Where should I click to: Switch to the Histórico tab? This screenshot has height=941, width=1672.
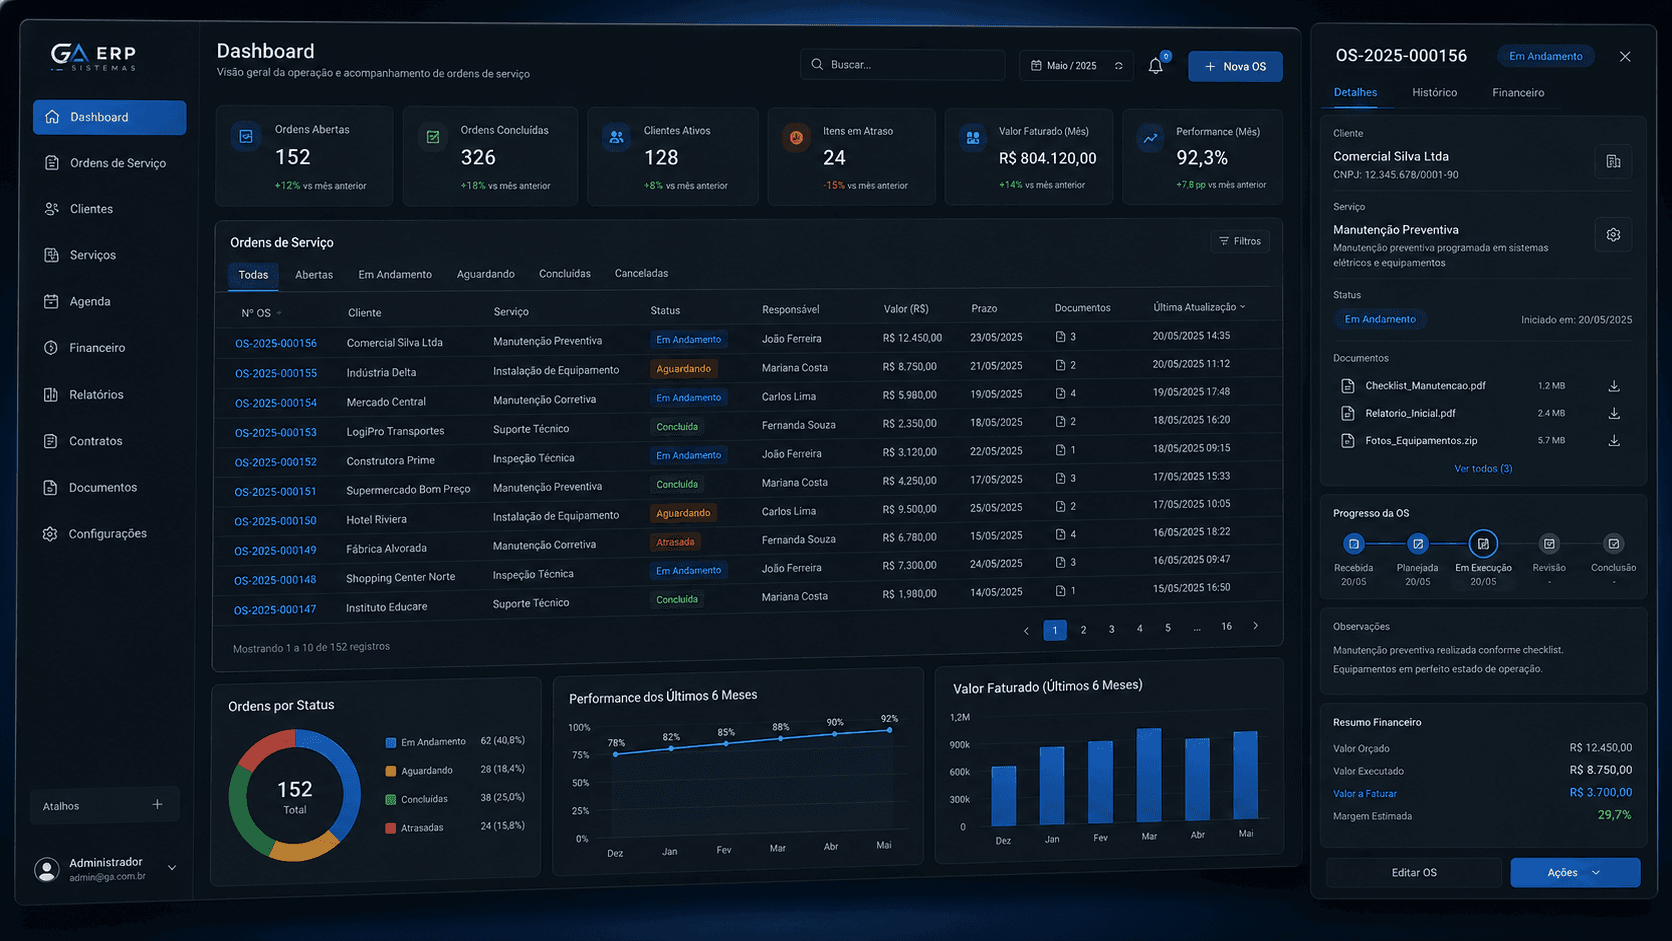pyautogui.click(x=1434, y=93)
